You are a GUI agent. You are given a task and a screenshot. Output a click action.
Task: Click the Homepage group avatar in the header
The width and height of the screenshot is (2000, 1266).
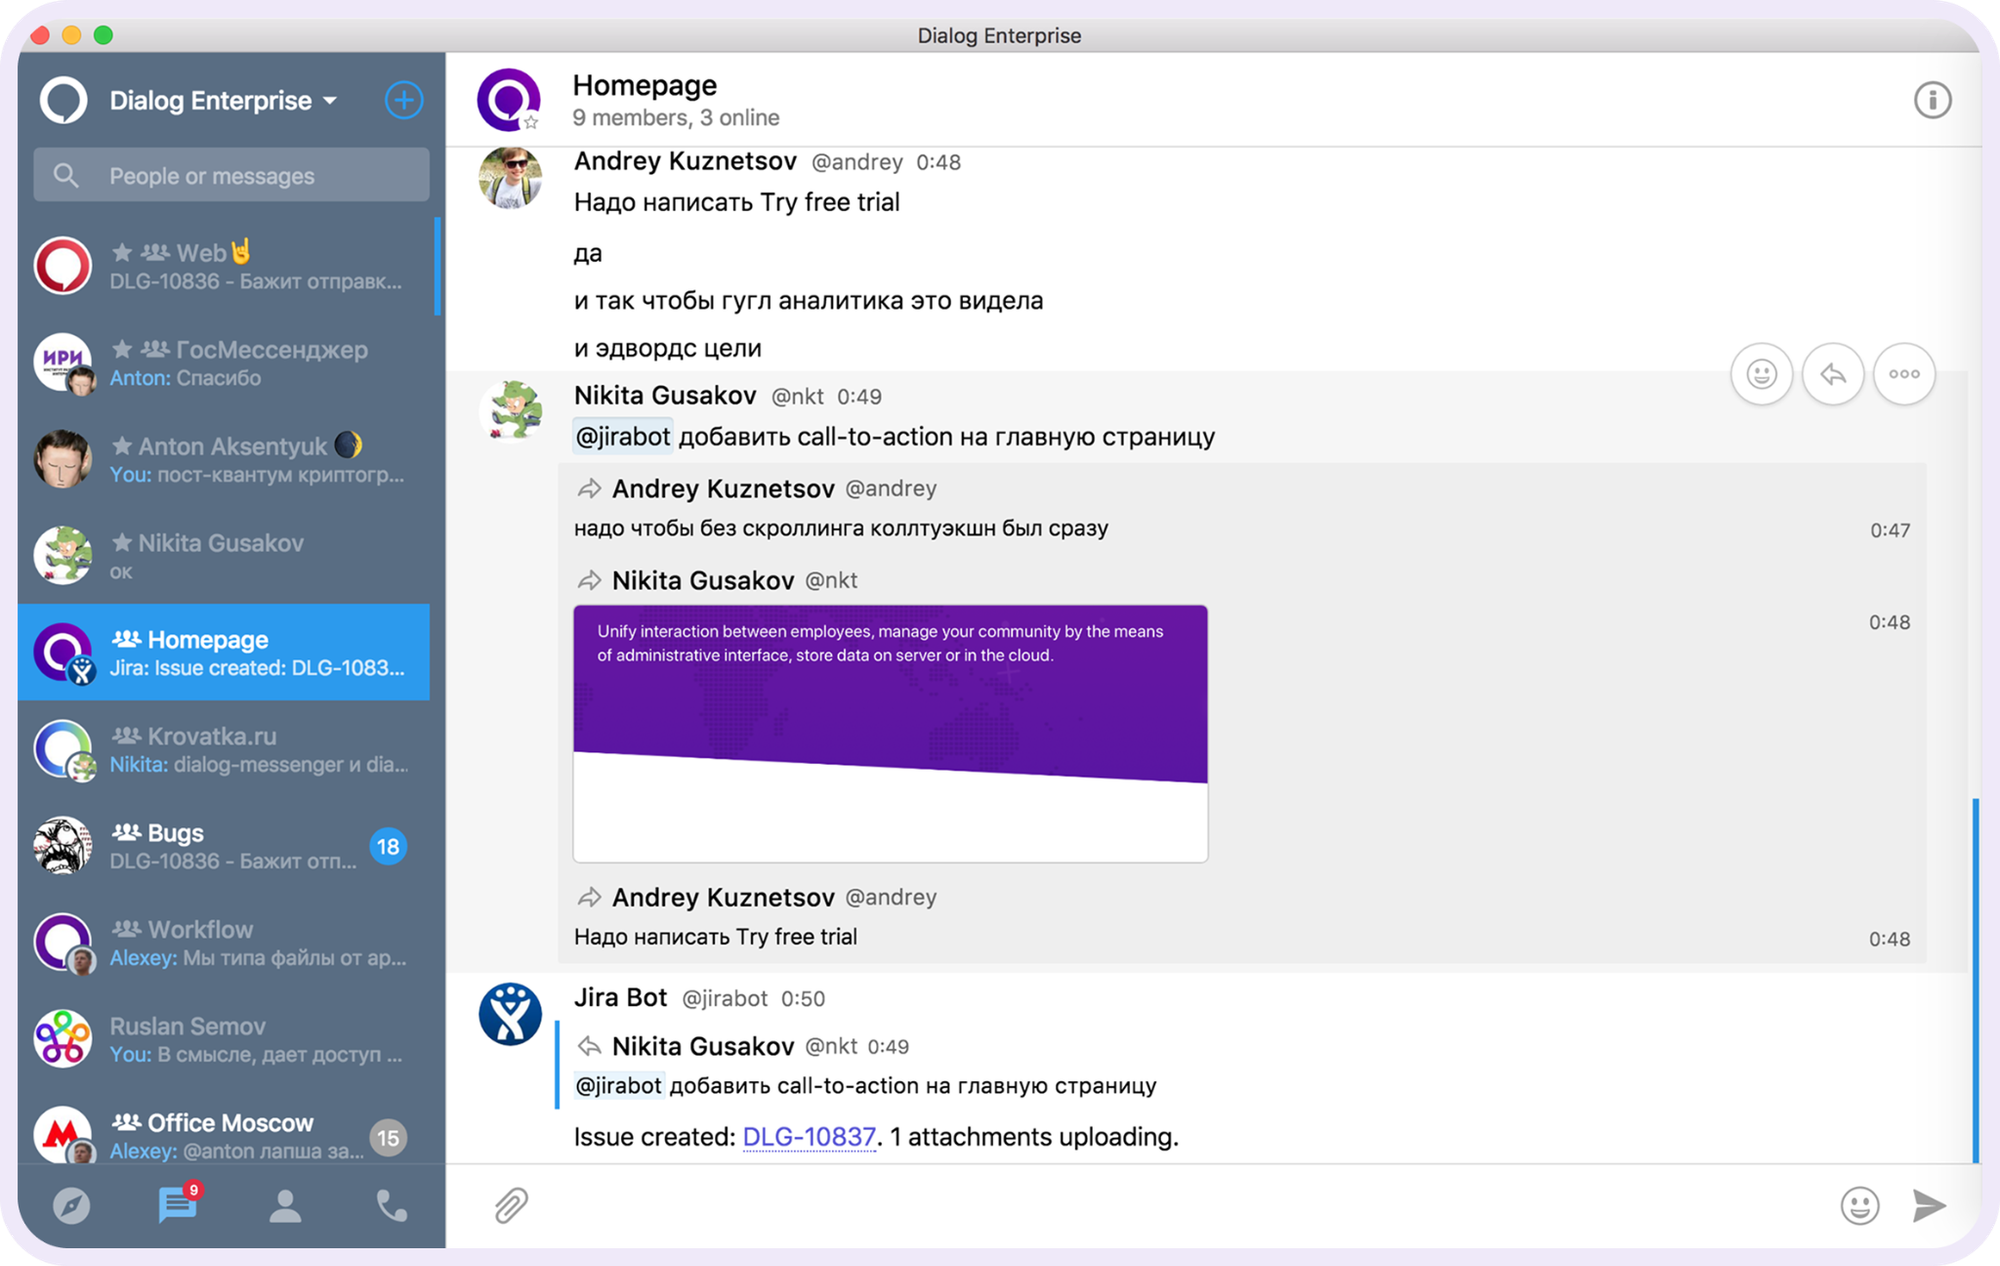click(509, 99)
